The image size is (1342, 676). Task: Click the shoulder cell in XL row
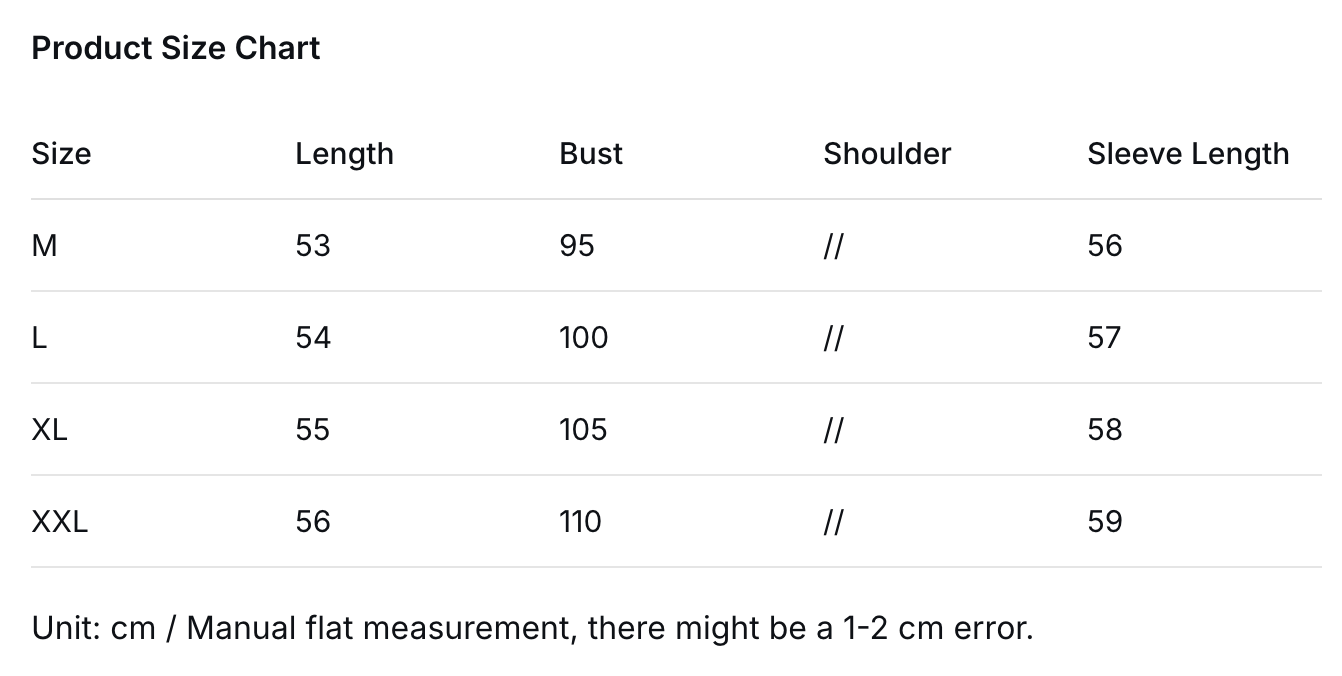point(833,430)
